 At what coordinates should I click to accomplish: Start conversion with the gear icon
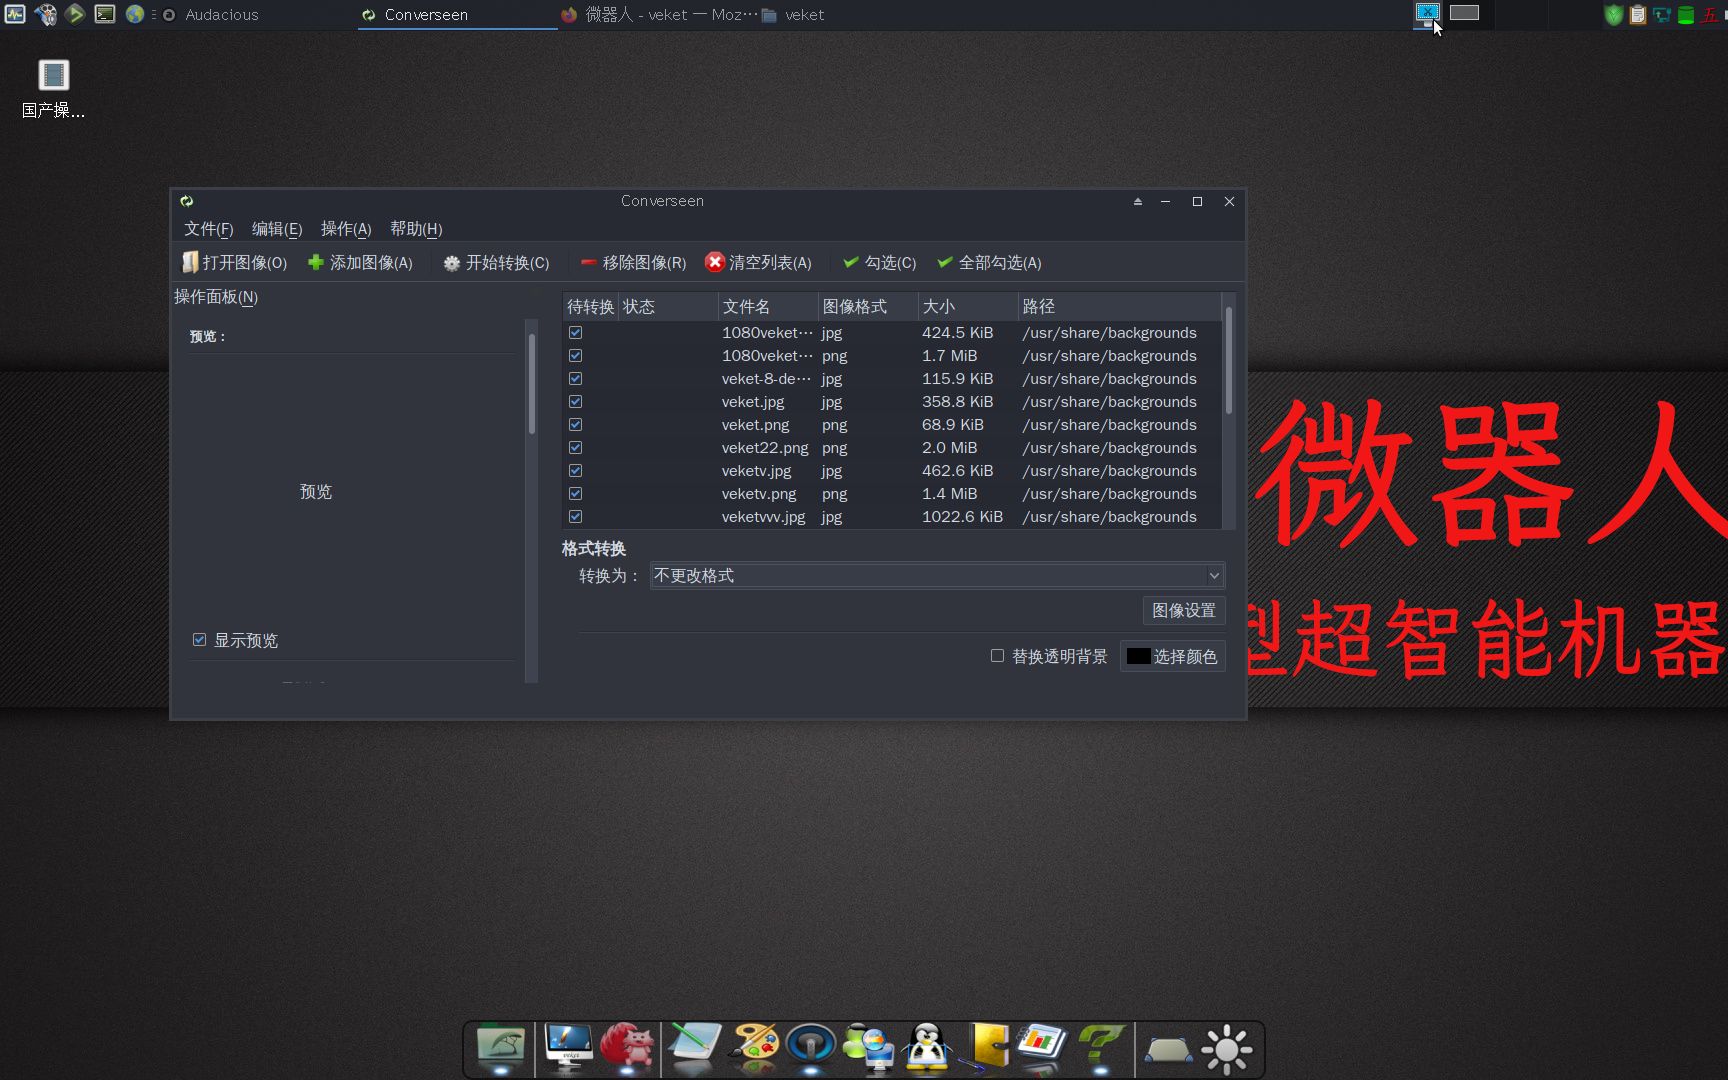(452, 263)
